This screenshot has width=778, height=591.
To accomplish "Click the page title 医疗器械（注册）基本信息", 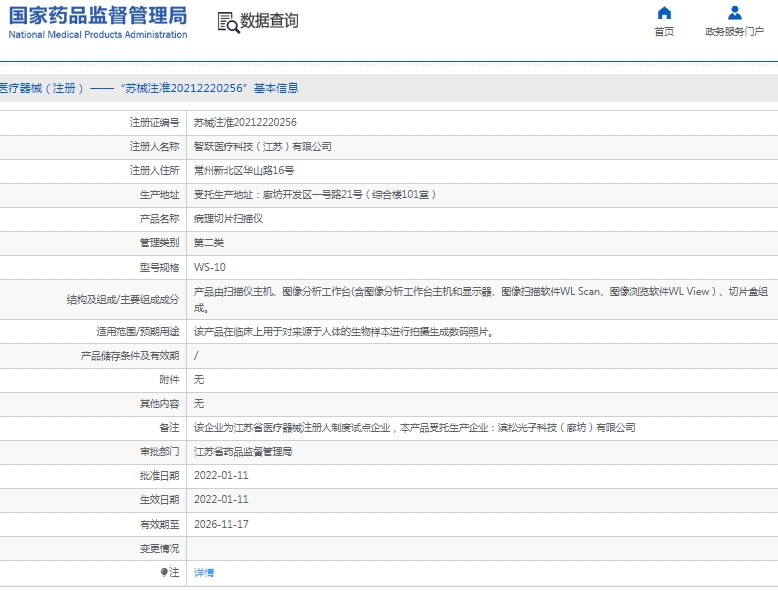I will (149, 88).
